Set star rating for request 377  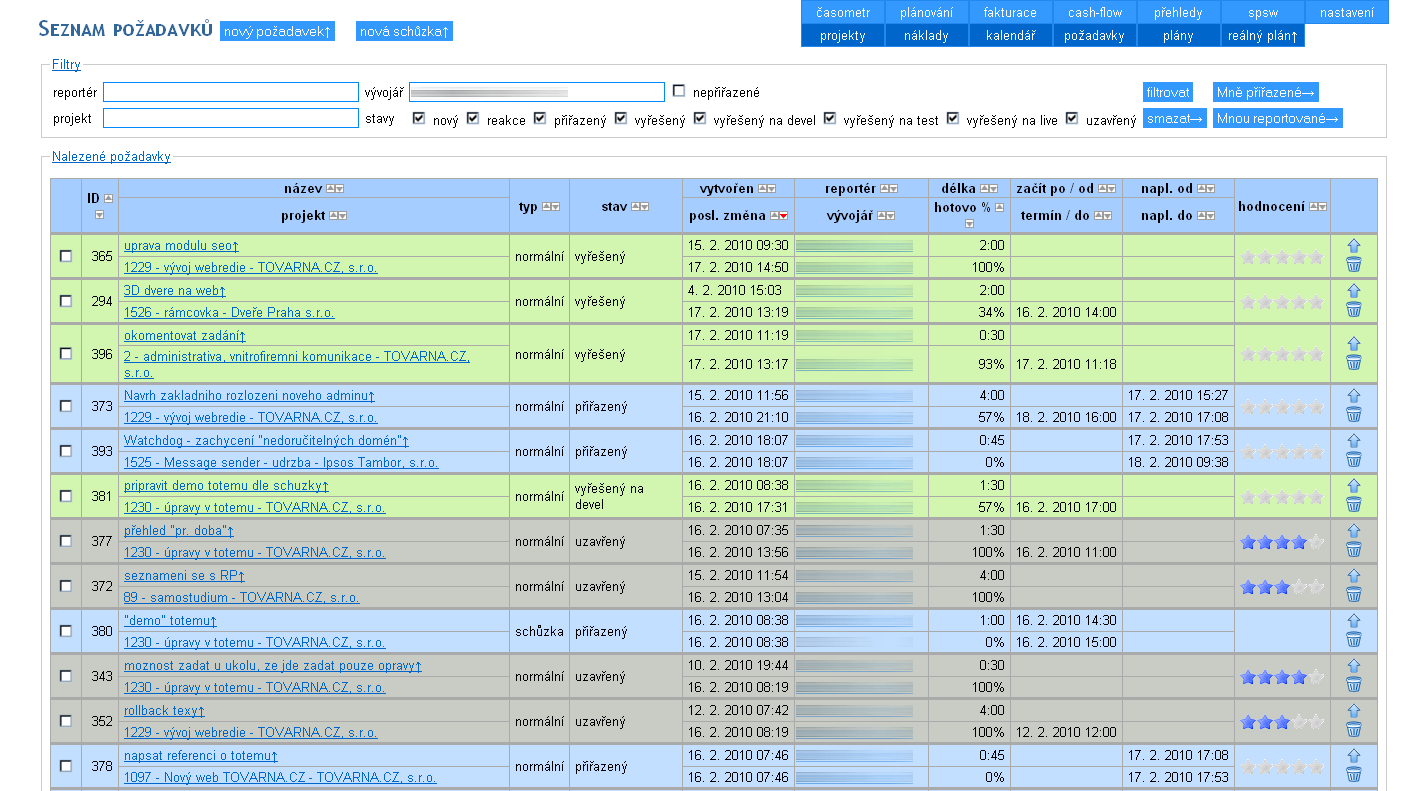pos(1283,542)
